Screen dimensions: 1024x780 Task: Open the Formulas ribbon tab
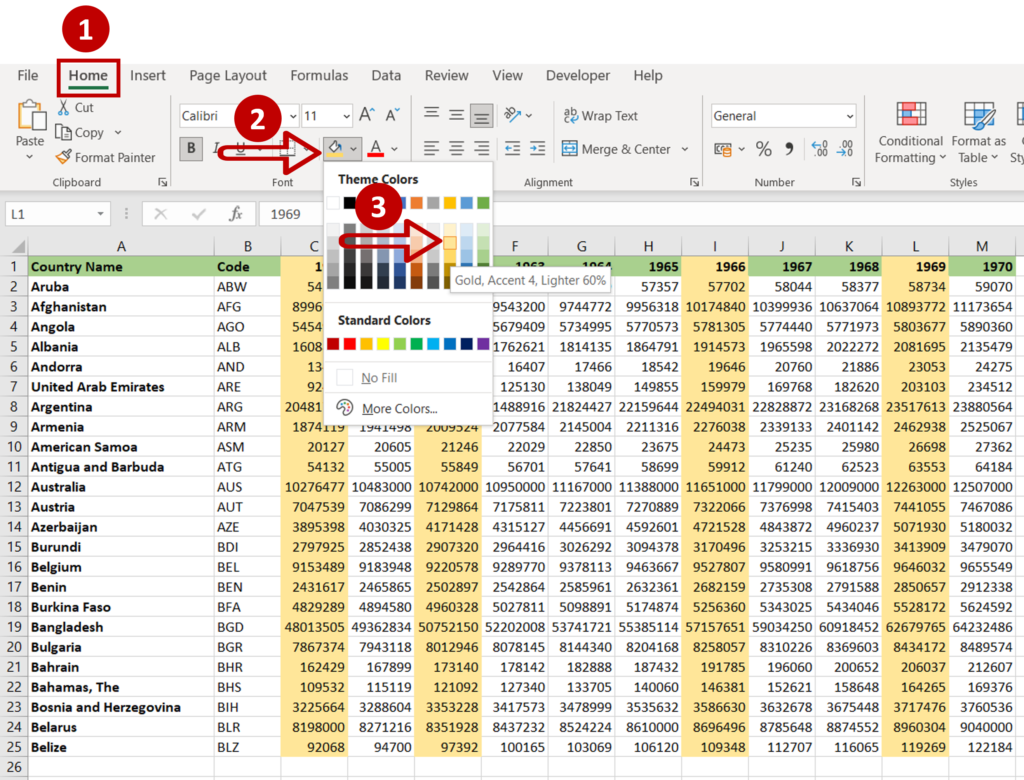(x=319, y=75)
